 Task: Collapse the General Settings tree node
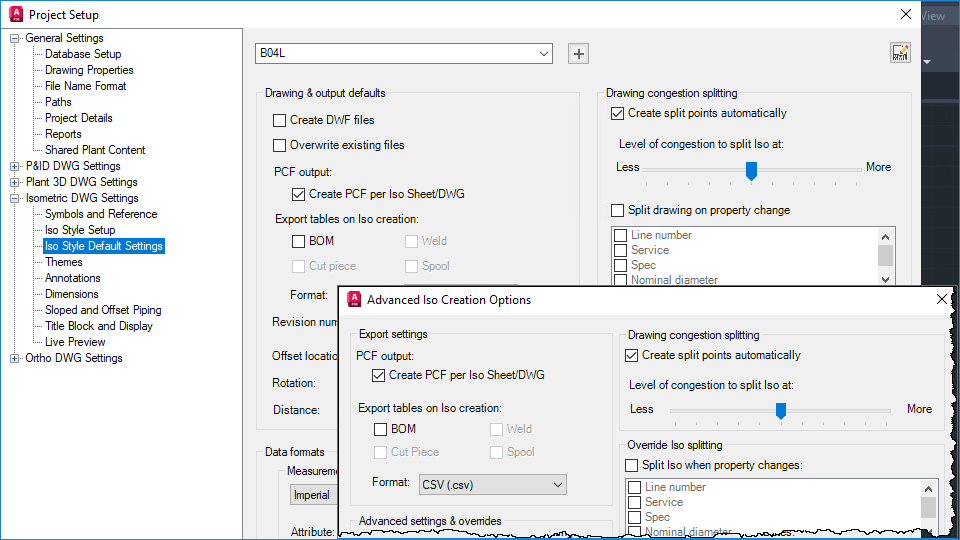click(x=14, y=38)
